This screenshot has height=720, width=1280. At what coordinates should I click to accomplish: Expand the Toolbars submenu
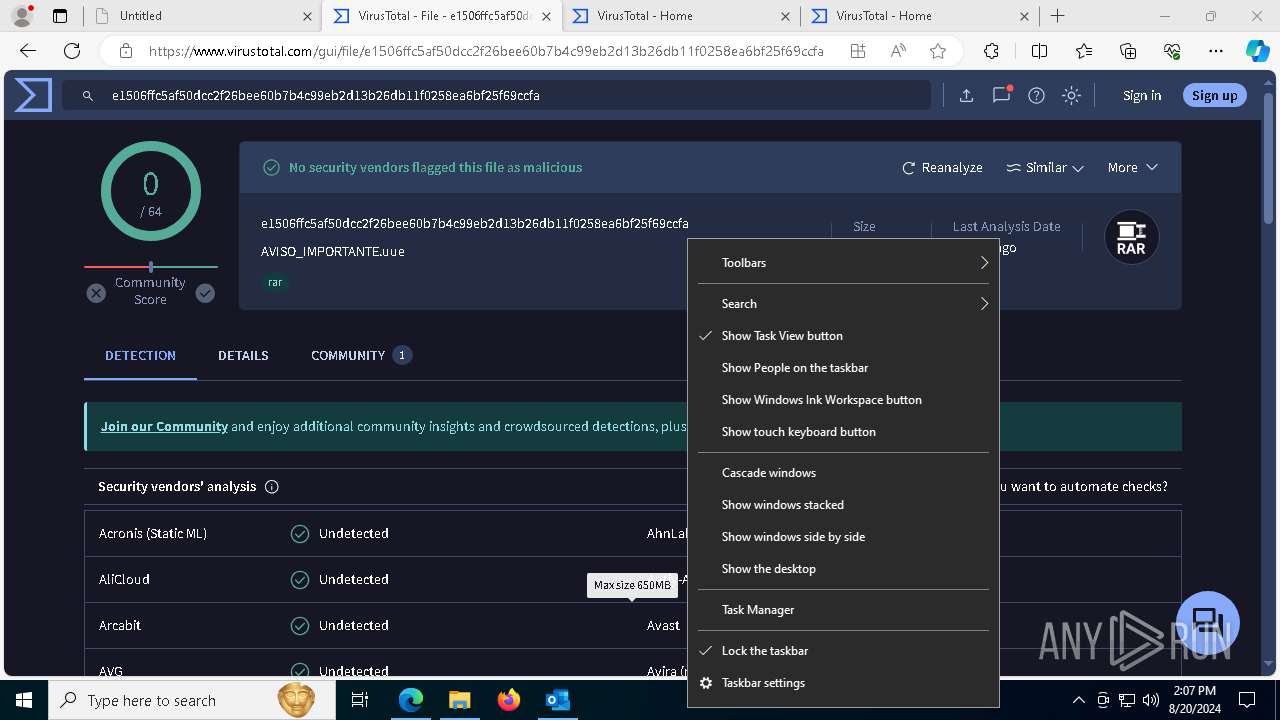pyautogui.click(x=843, y=263)
